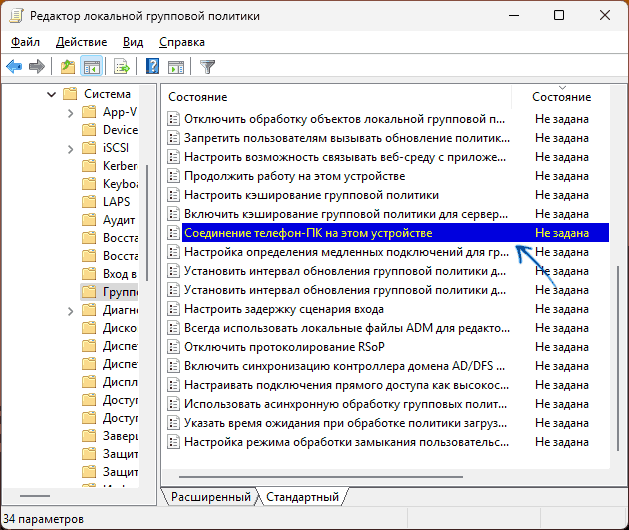Click the Export list toolbar icon
Screen dimensions: 629x530
pyautogui.click(x=122, y=67)
